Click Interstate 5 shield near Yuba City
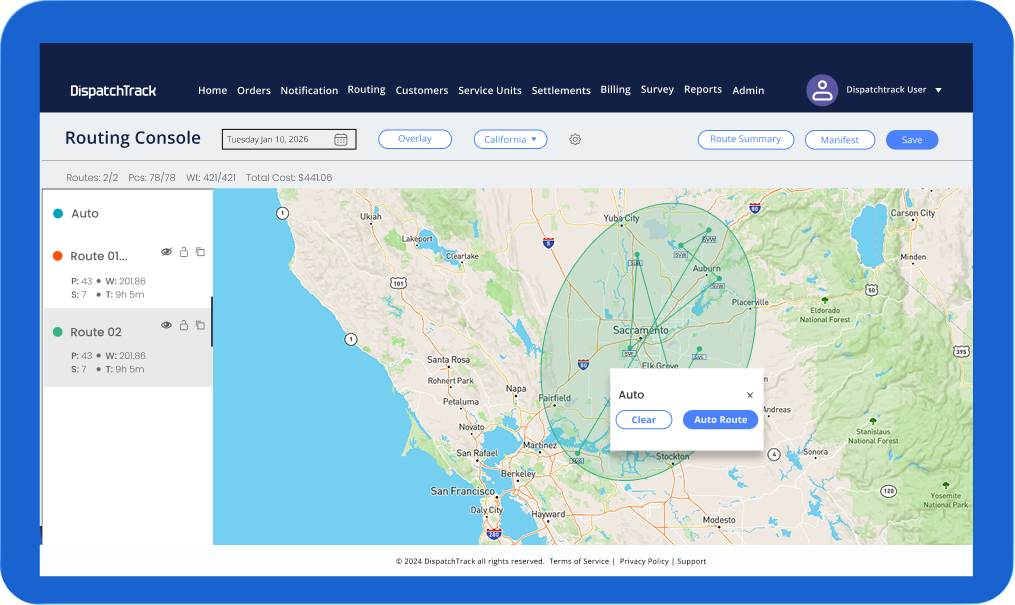1015x605 pixels. 548,243
